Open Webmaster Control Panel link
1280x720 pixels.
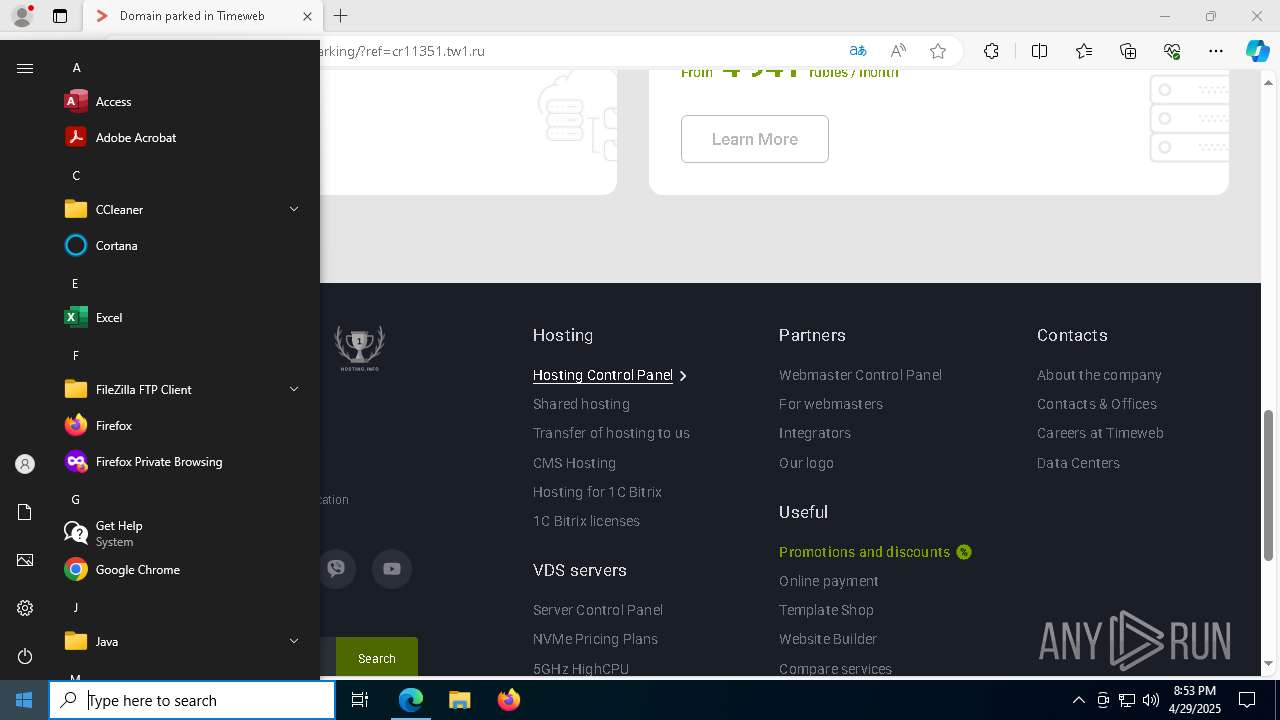pos(860,375)
